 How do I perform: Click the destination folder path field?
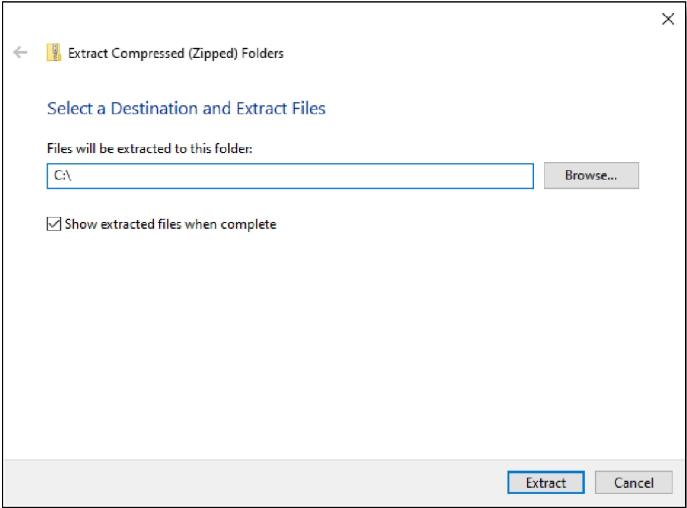pos(290,176)
